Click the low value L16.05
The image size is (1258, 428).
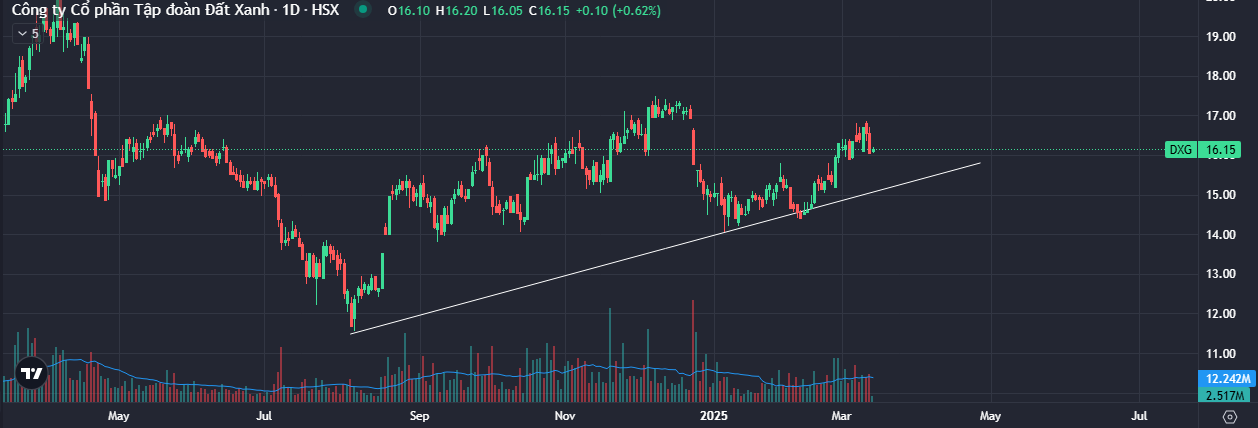502,10
